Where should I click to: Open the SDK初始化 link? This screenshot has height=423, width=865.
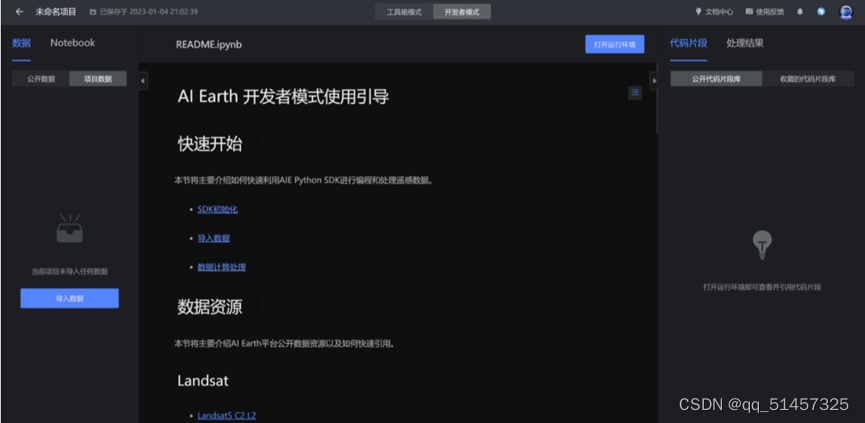point(217,210)
